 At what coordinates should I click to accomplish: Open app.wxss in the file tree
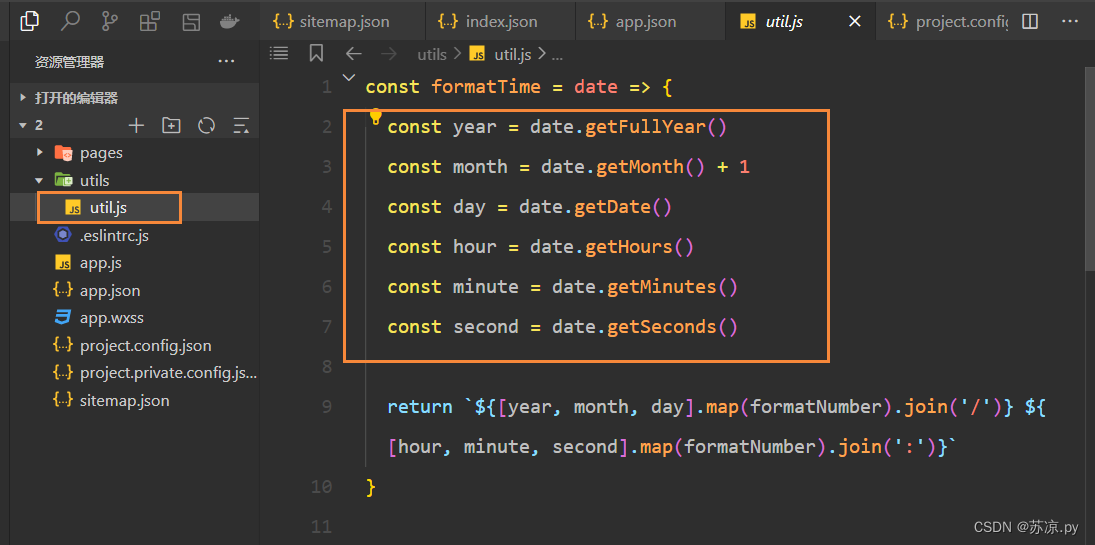pyautogui.click(x=111, y=318)
